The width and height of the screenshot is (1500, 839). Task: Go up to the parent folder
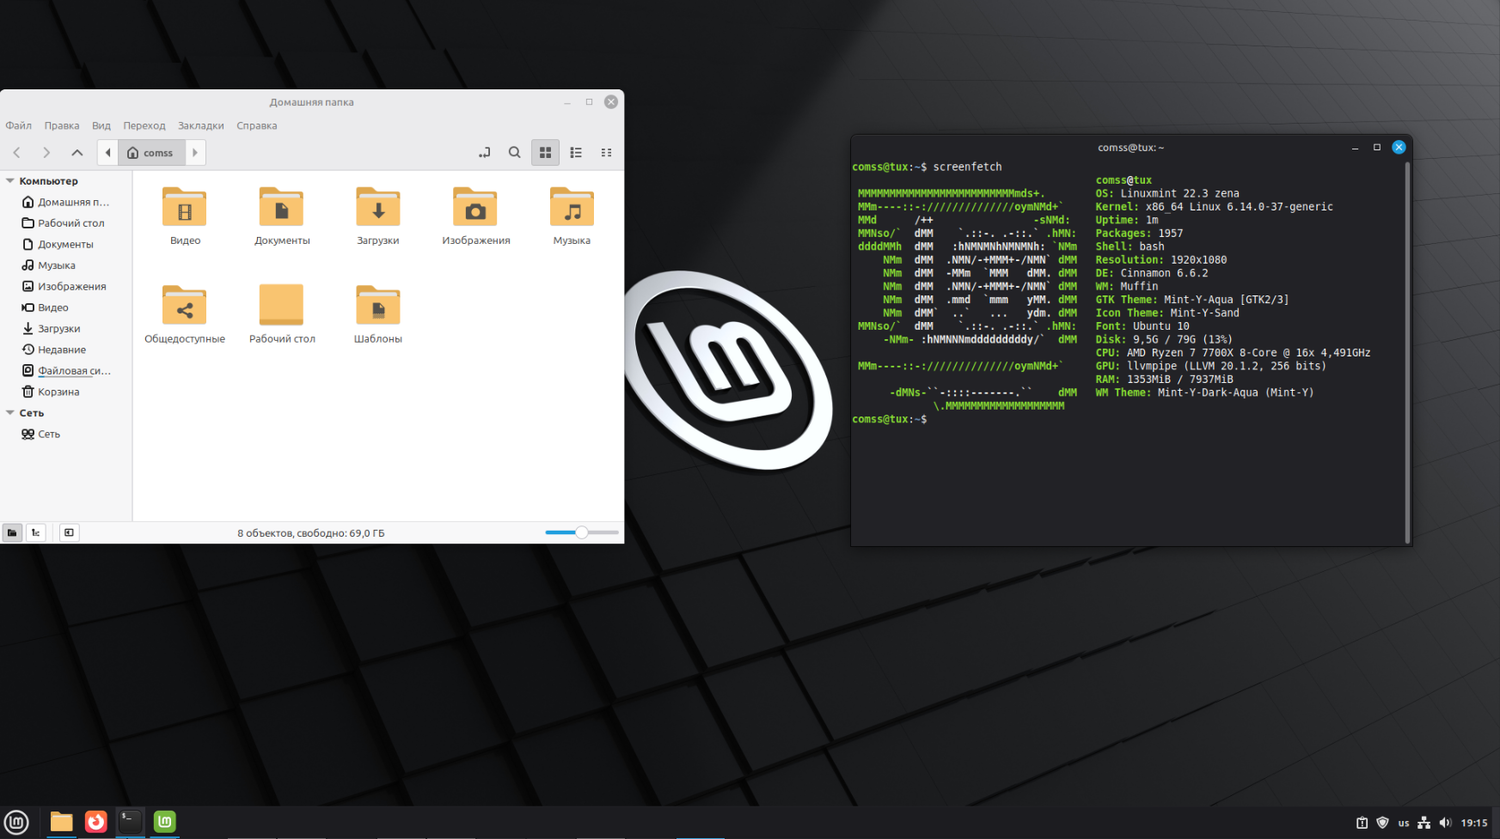point(77,153)
